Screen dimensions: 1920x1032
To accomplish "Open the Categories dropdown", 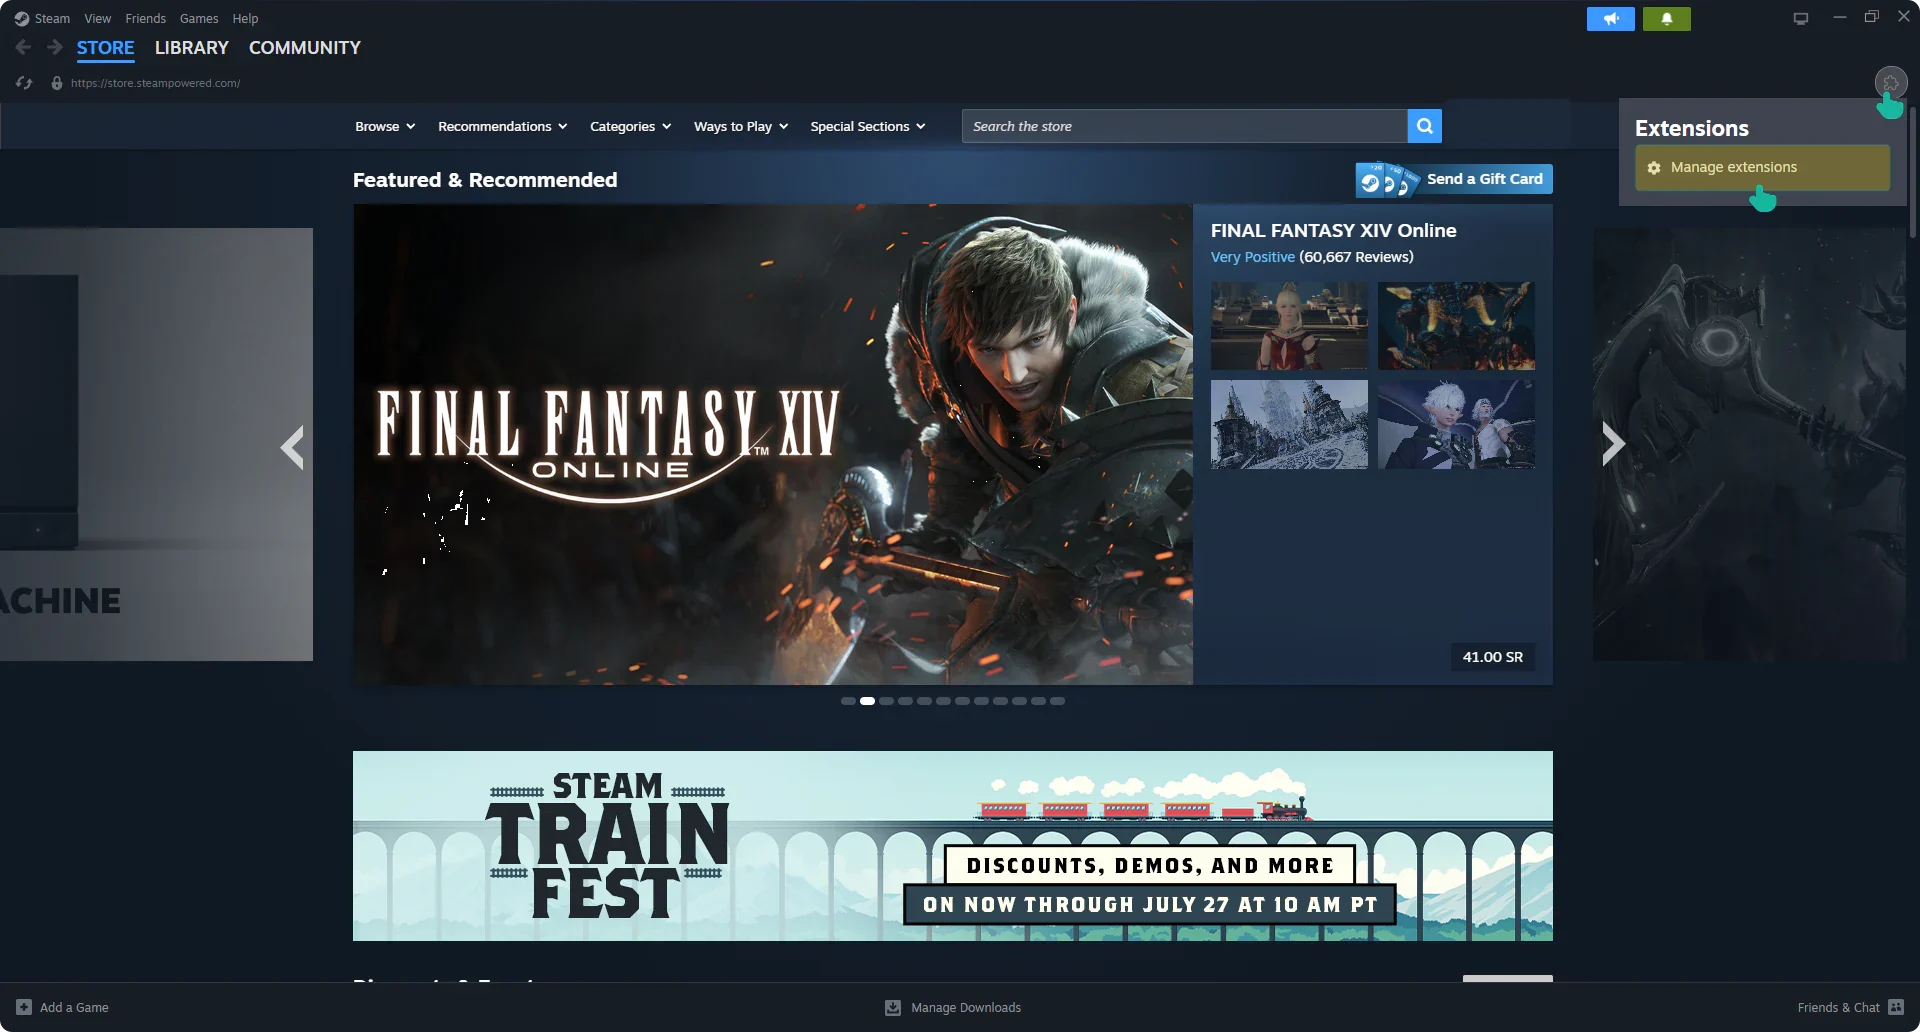I will tap(631, 126).
